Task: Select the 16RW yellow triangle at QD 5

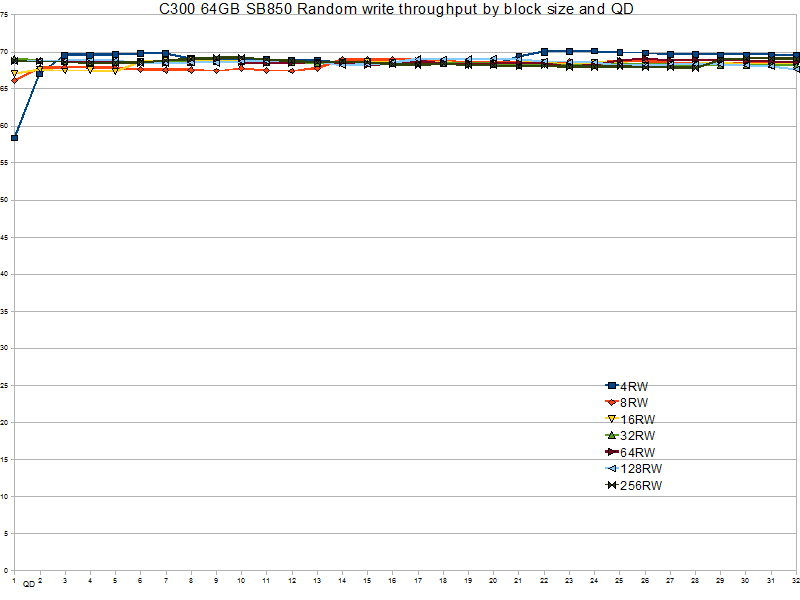Action: tap(115, 71)
